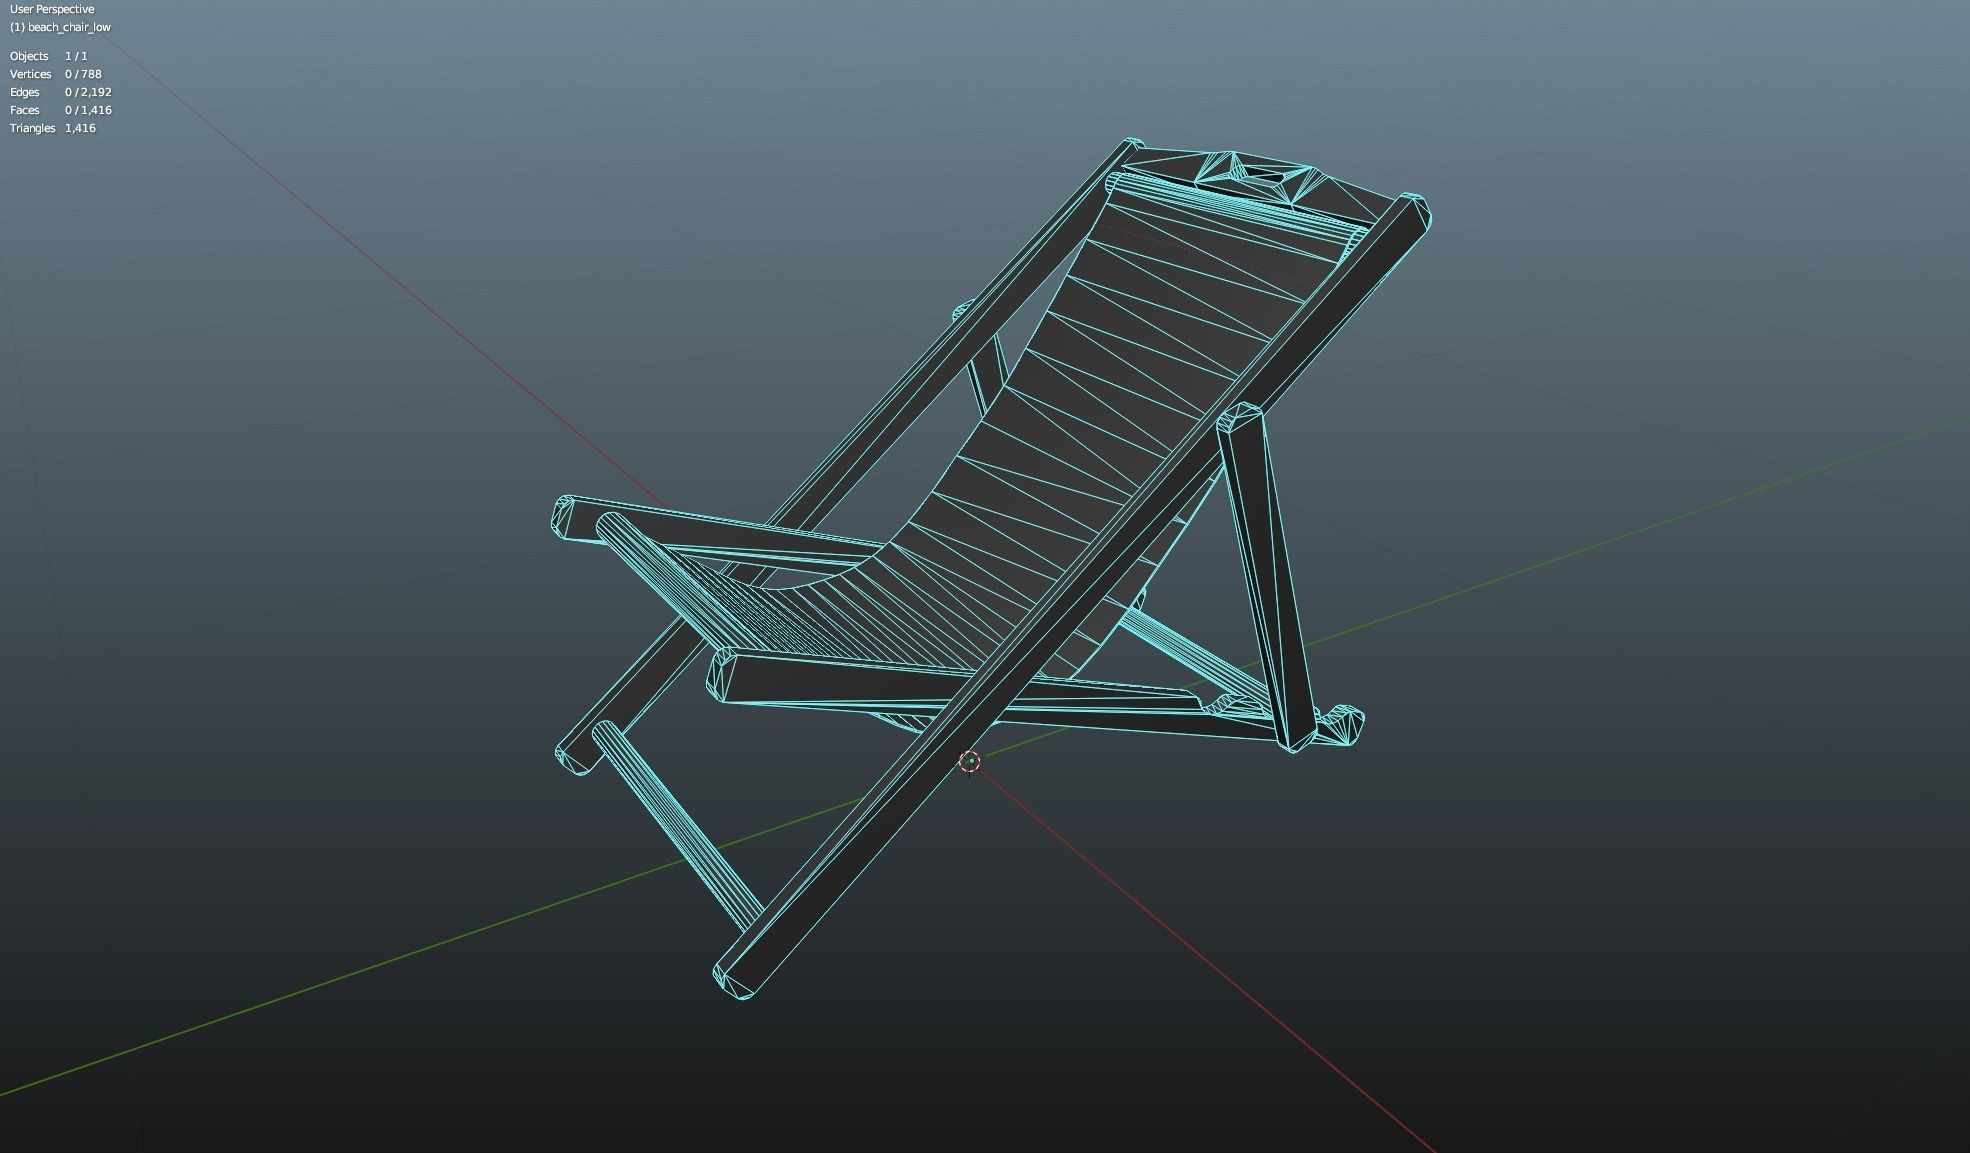Click the "User Perspective" view label
Screen dimensions: 1970x1153
[x=52, y=9]
